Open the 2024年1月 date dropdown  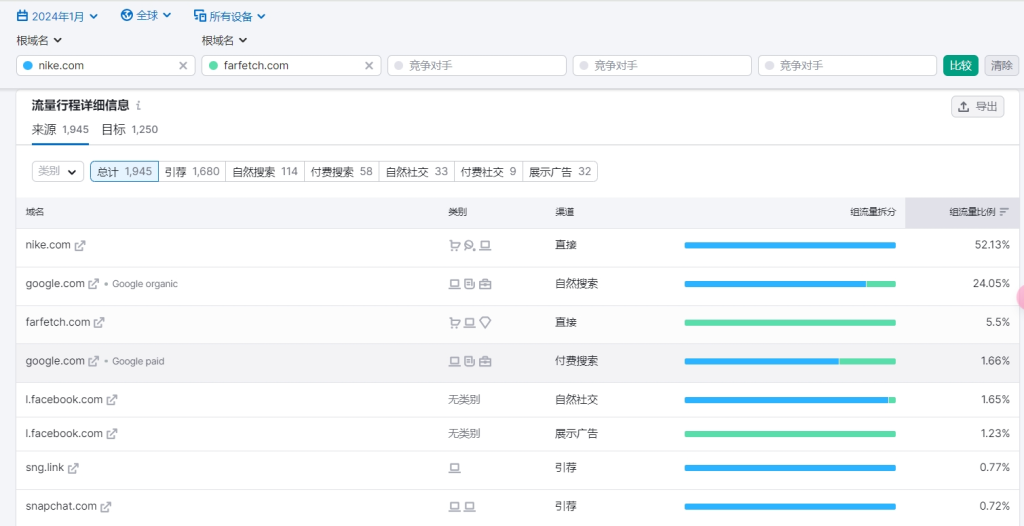[57, 16]
